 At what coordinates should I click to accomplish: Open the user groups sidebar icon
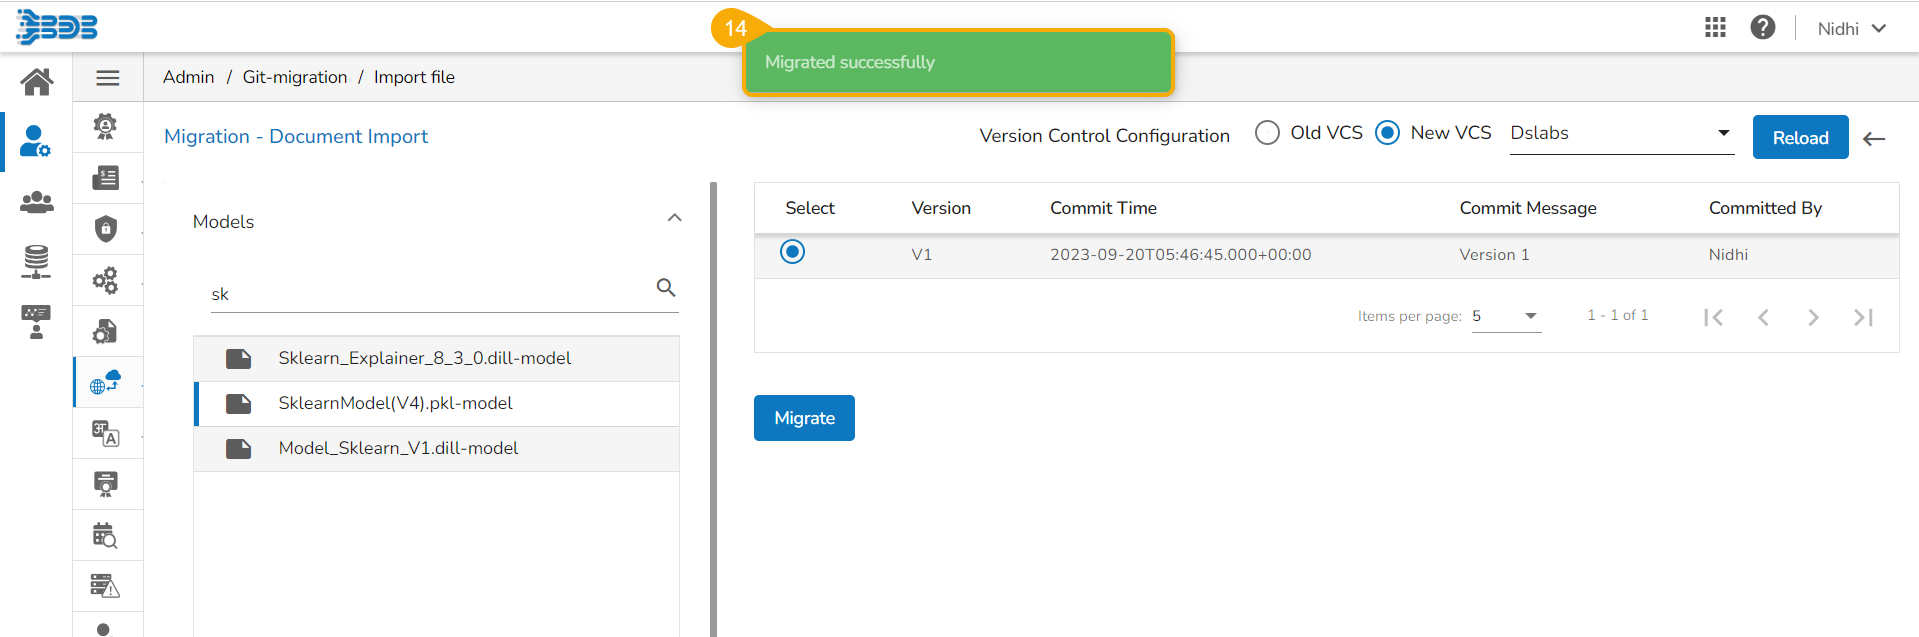(x=37, y=202)
